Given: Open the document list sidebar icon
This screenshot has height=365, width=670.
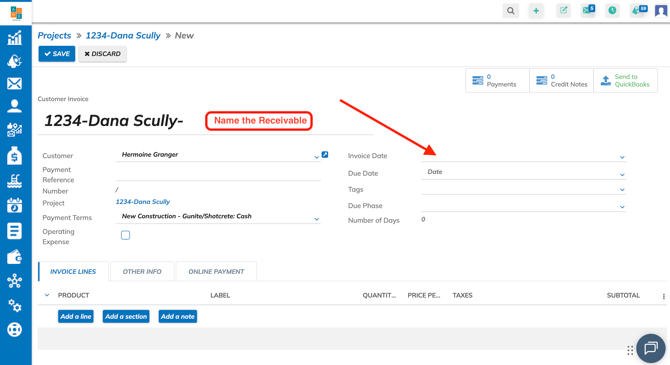Looking at the screenshot, I should click(x=15, y=231).
